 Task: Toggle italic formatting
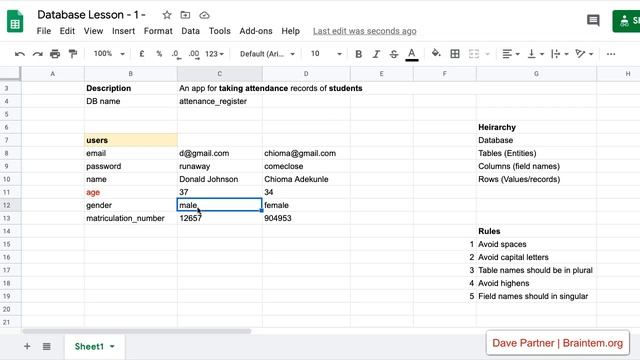click(376, 54)
